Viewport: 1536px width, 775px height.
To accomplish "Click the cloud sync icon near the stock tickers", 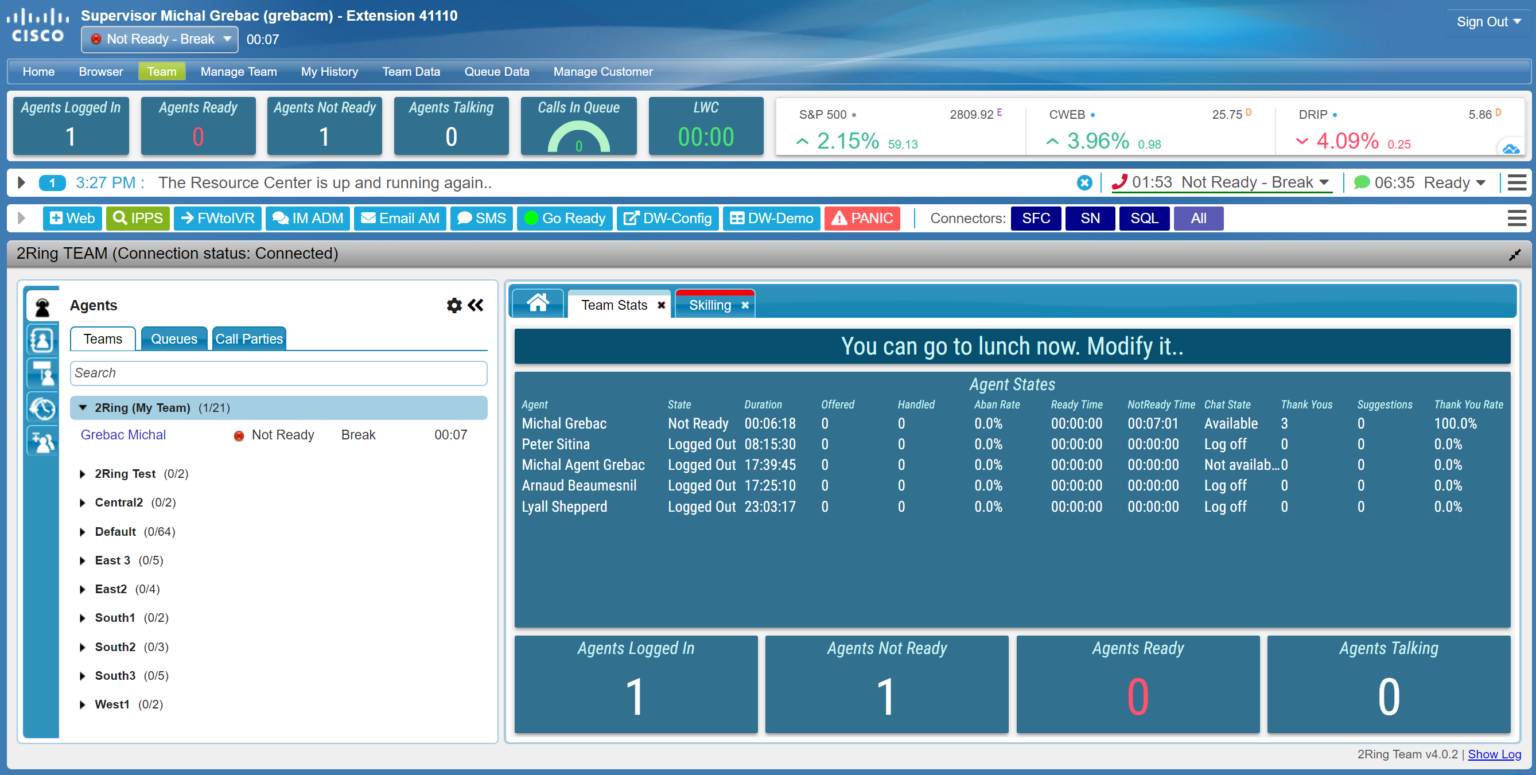I will point(1513,147).
